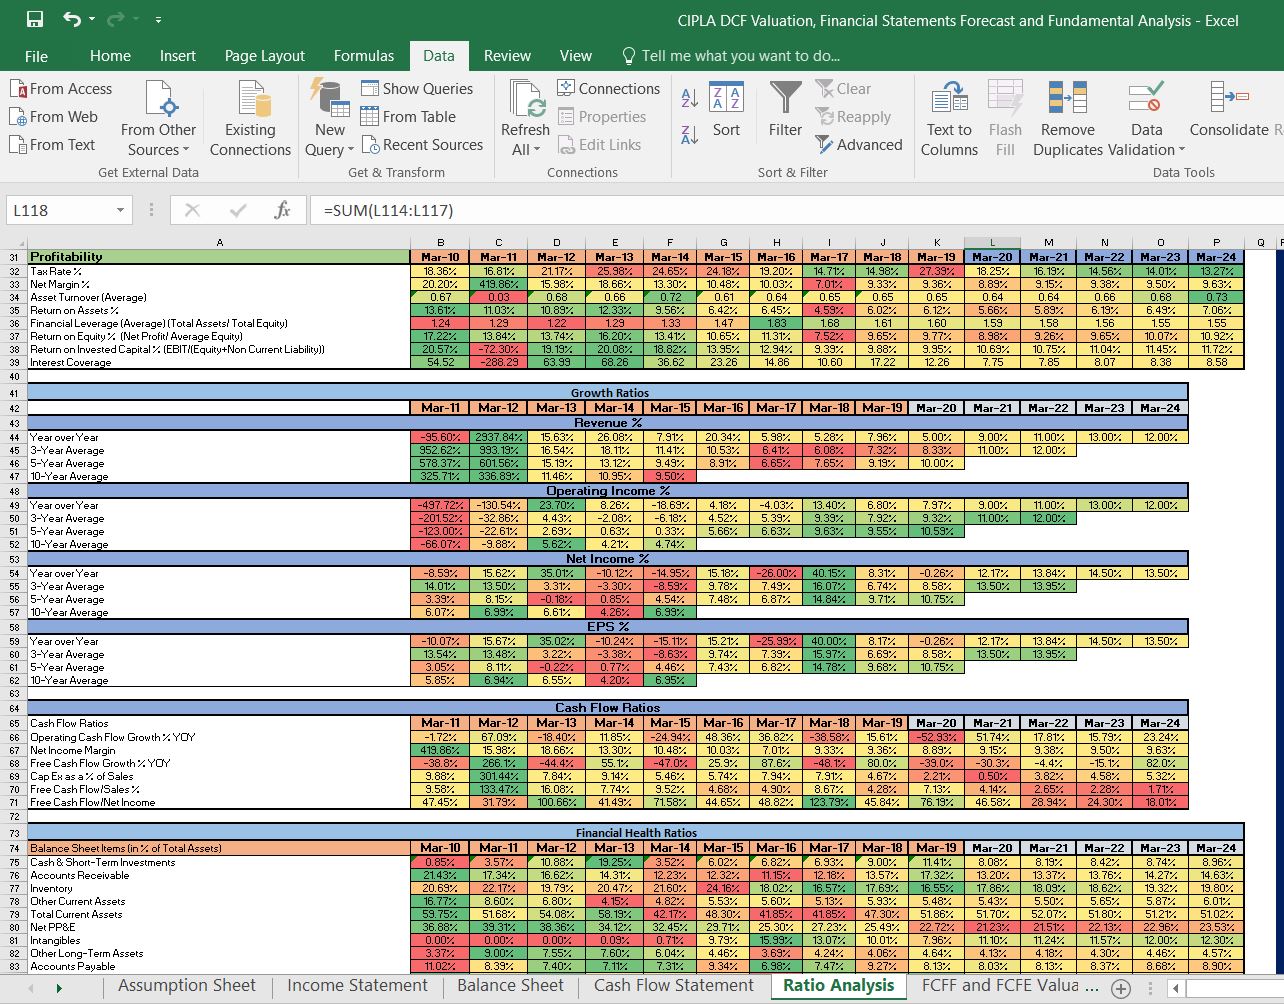Open Recent Sources
Image resolution: width=1284 pixels, height=1004 pixels.
point(422,145)
